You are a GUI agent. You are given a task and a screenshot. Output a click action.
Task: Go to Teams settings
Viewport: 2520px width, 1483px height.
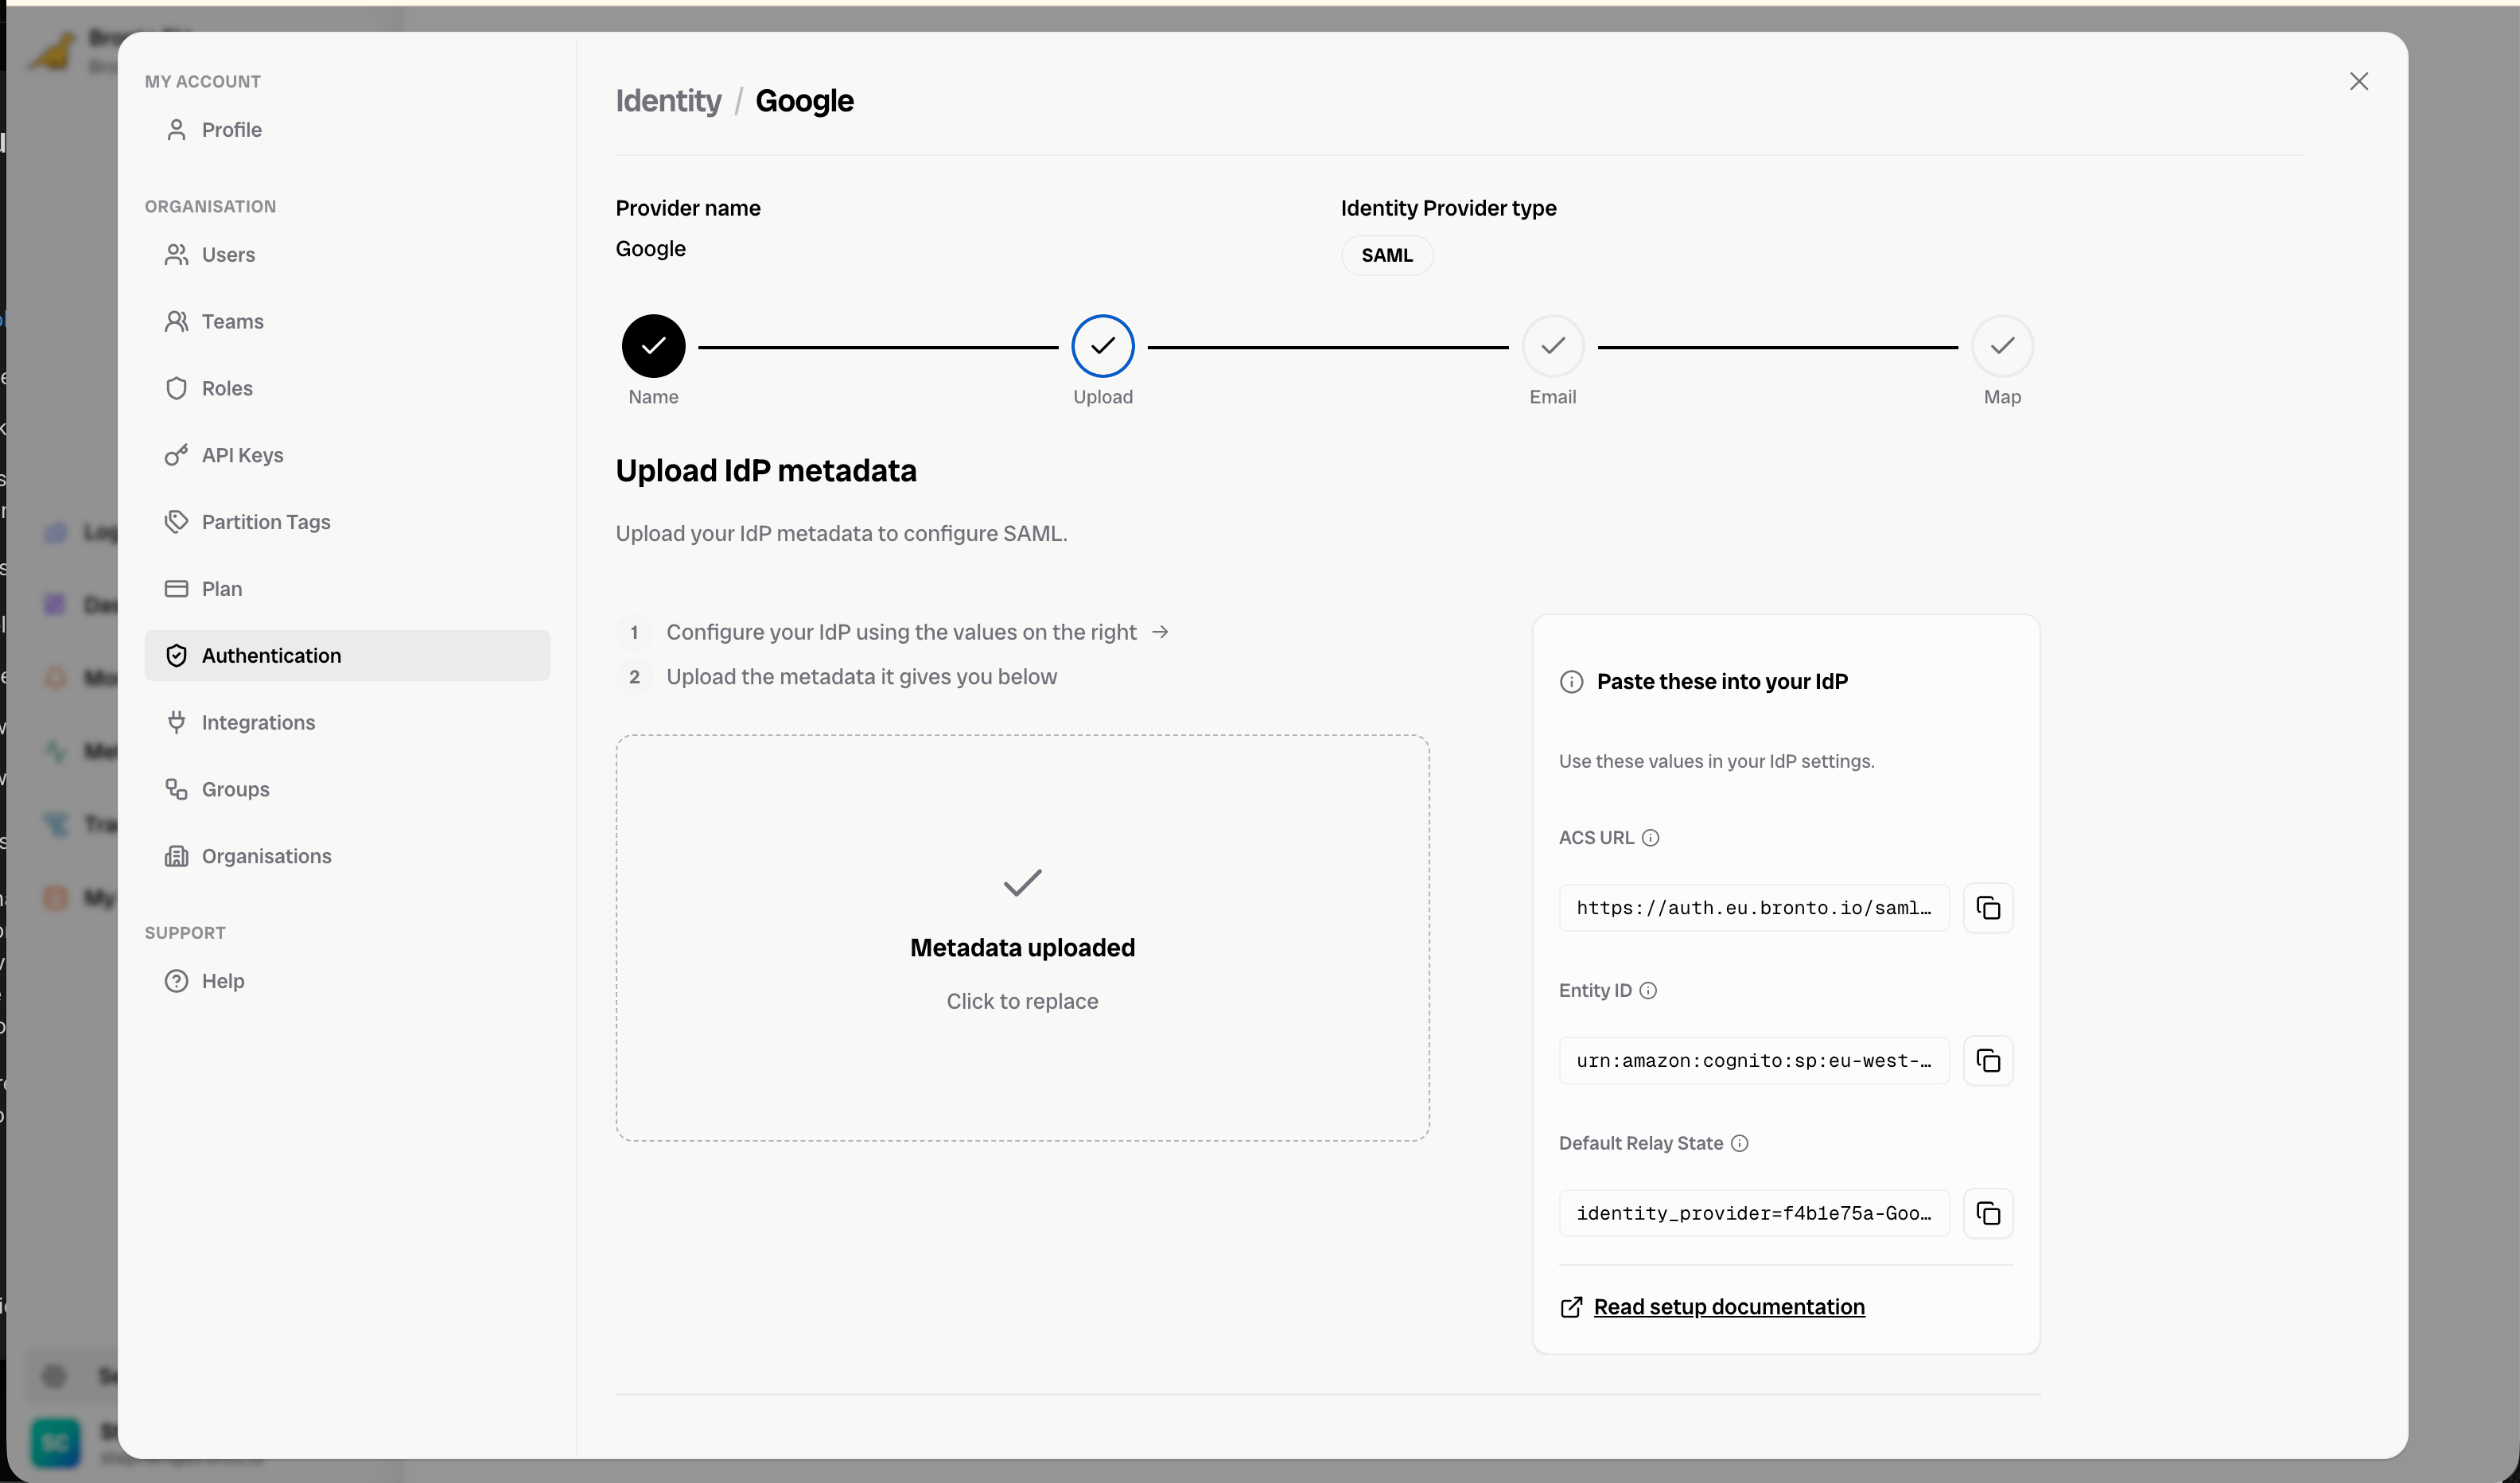click(346, 322)
